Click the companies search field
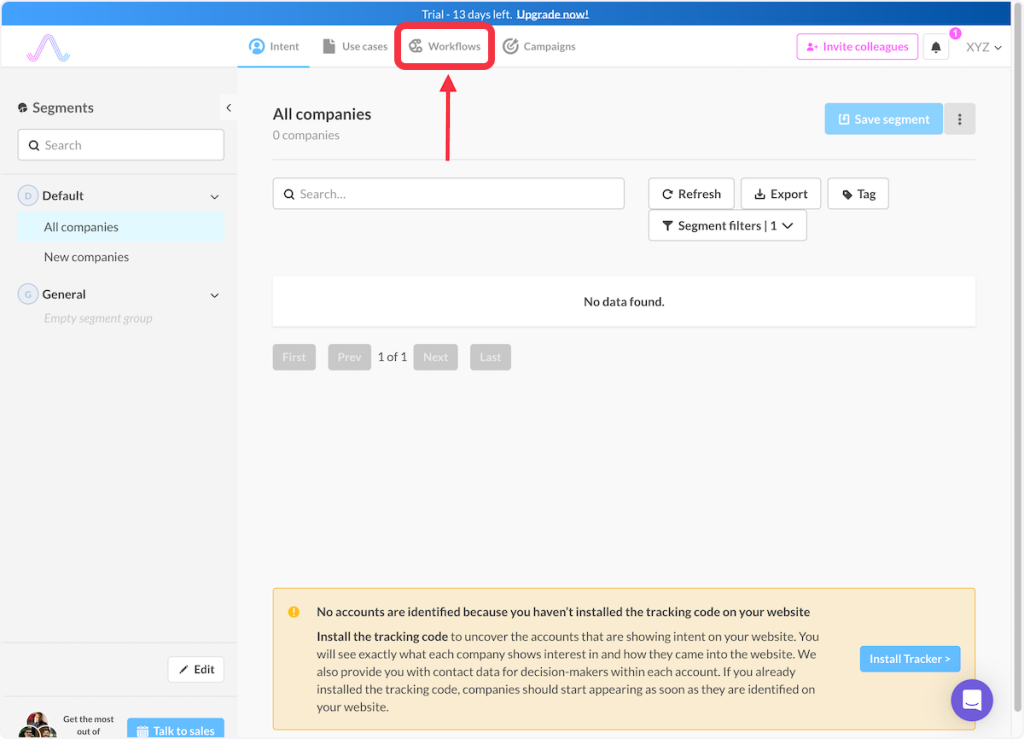 pyautogui.click(x=448, y=194)
